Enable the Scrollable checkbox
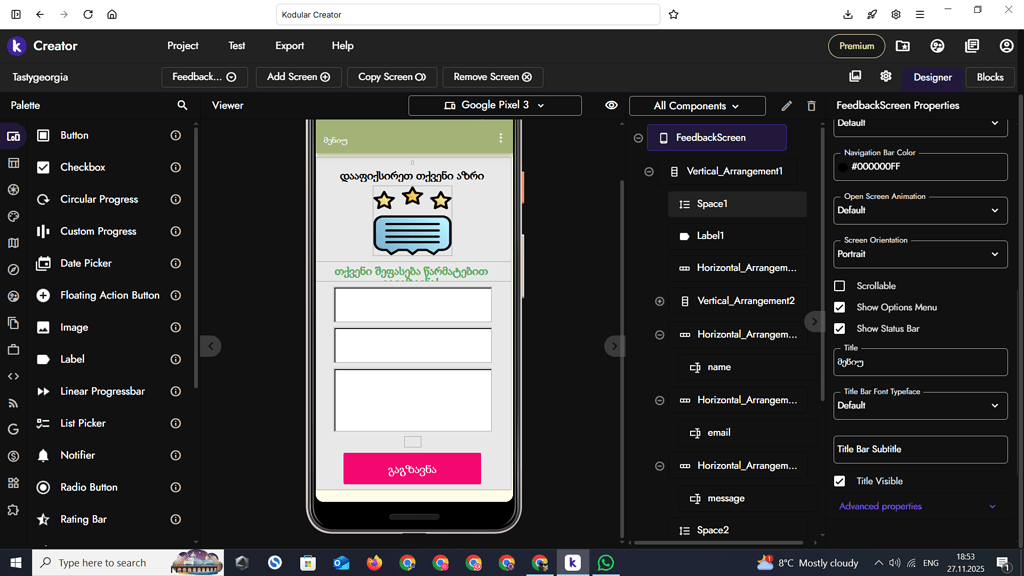 pyautogui.click(x=840, y=285)
